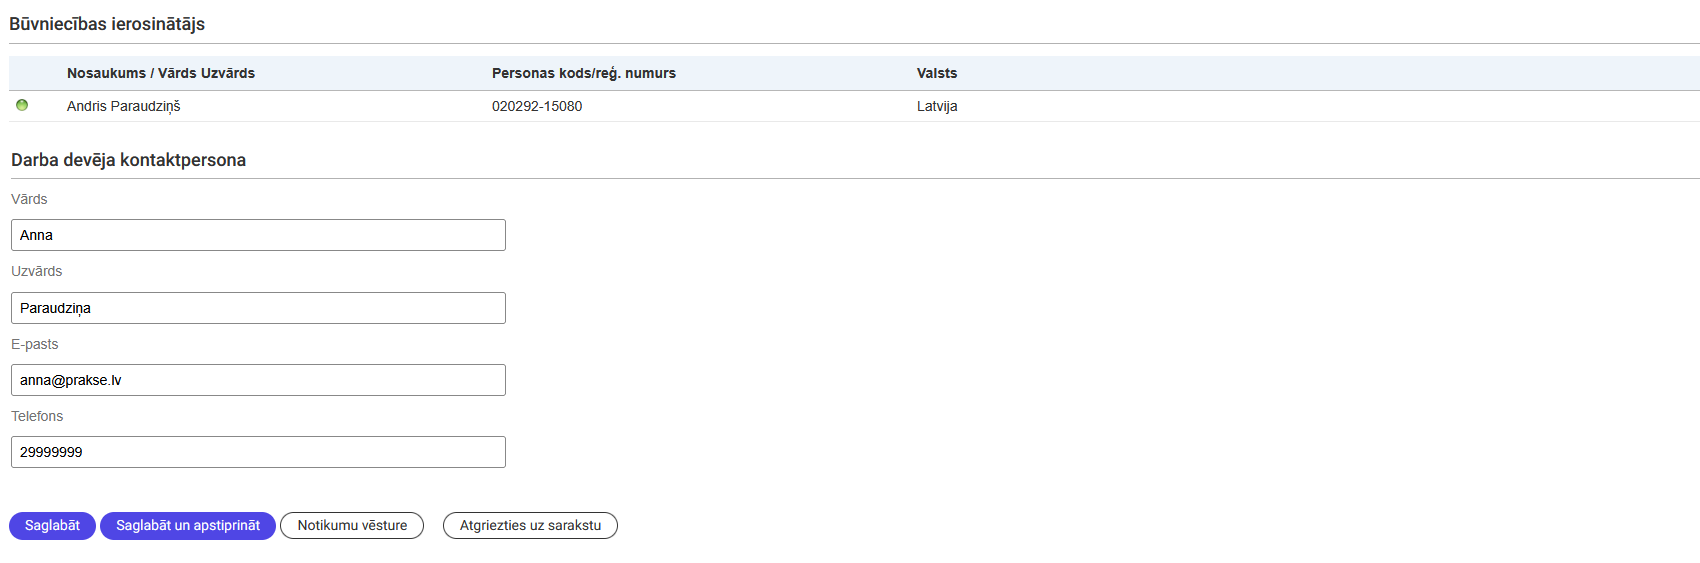Go back via Atgriezties uz sarakstu
Viewport: 1700px width, 563px height.
[x=530, y=526]
